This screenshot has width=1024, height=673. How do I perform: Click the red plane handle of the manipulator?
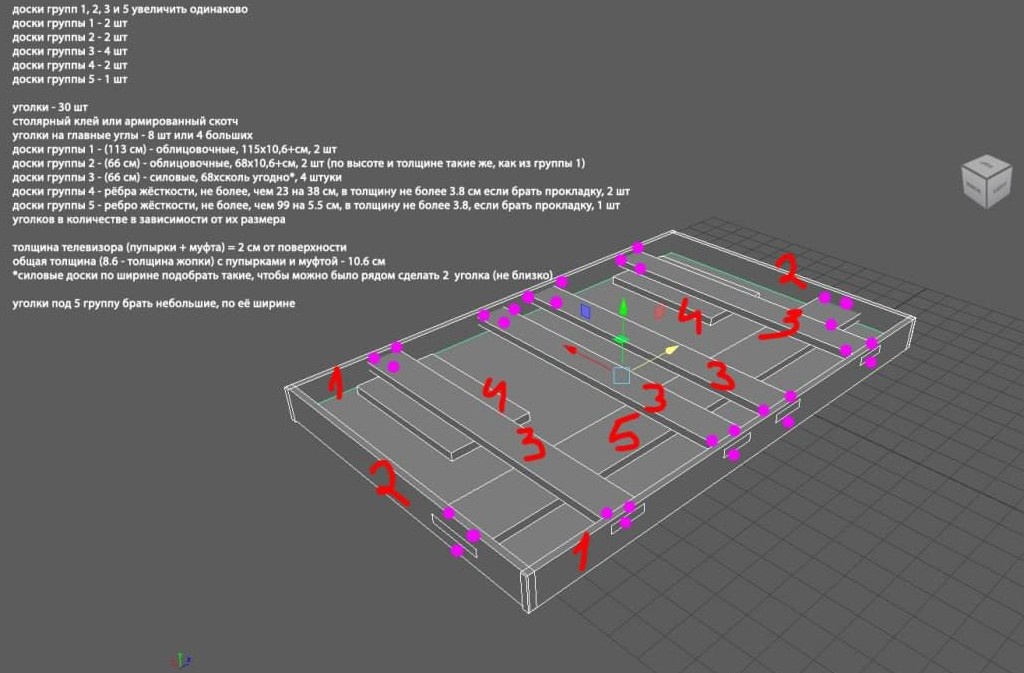(x=660, y=313)
